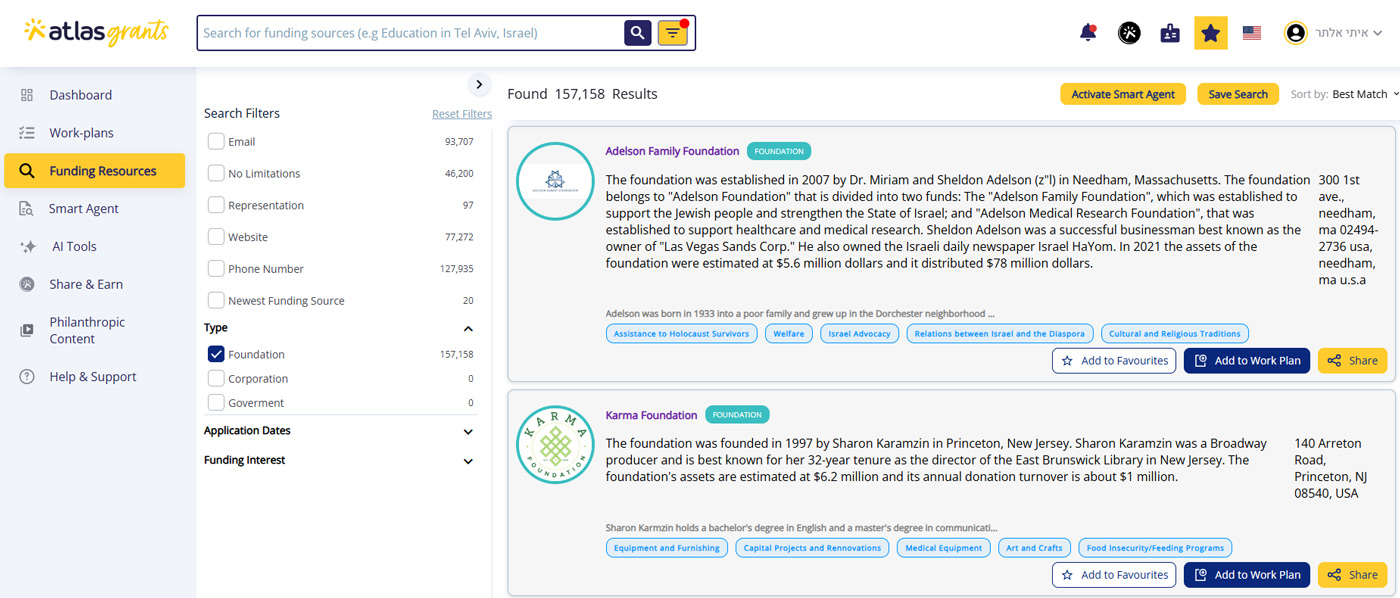
Task: Open Smart Agent page
Action: (x=84, y=209)
